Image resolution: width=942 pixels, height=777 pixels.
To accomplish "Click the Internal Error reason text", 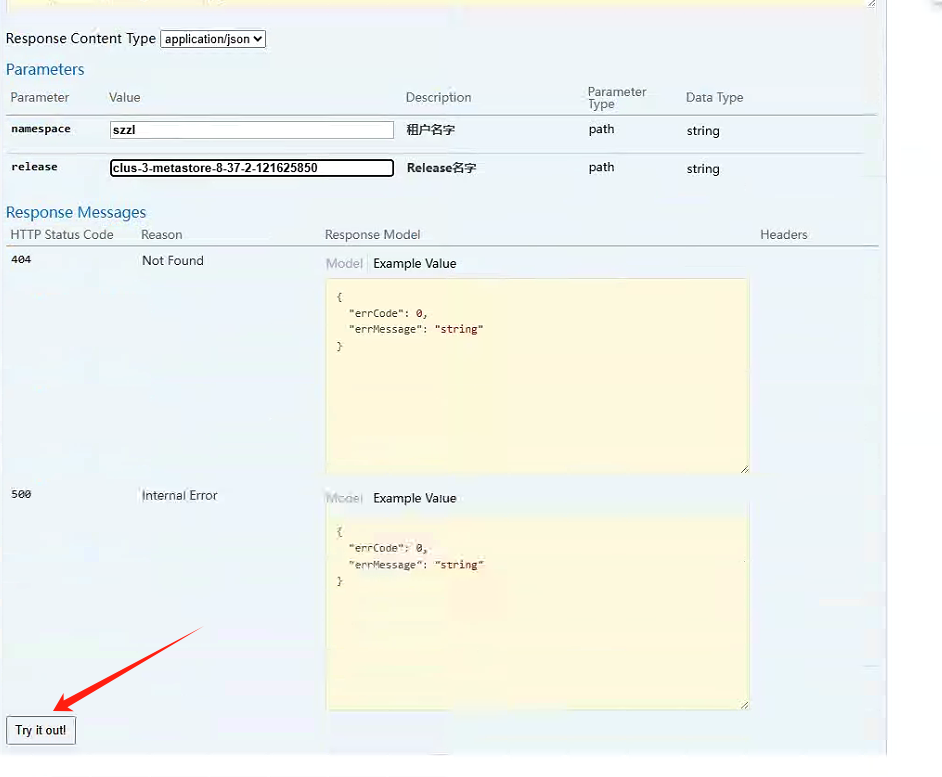I will point(179,495).
